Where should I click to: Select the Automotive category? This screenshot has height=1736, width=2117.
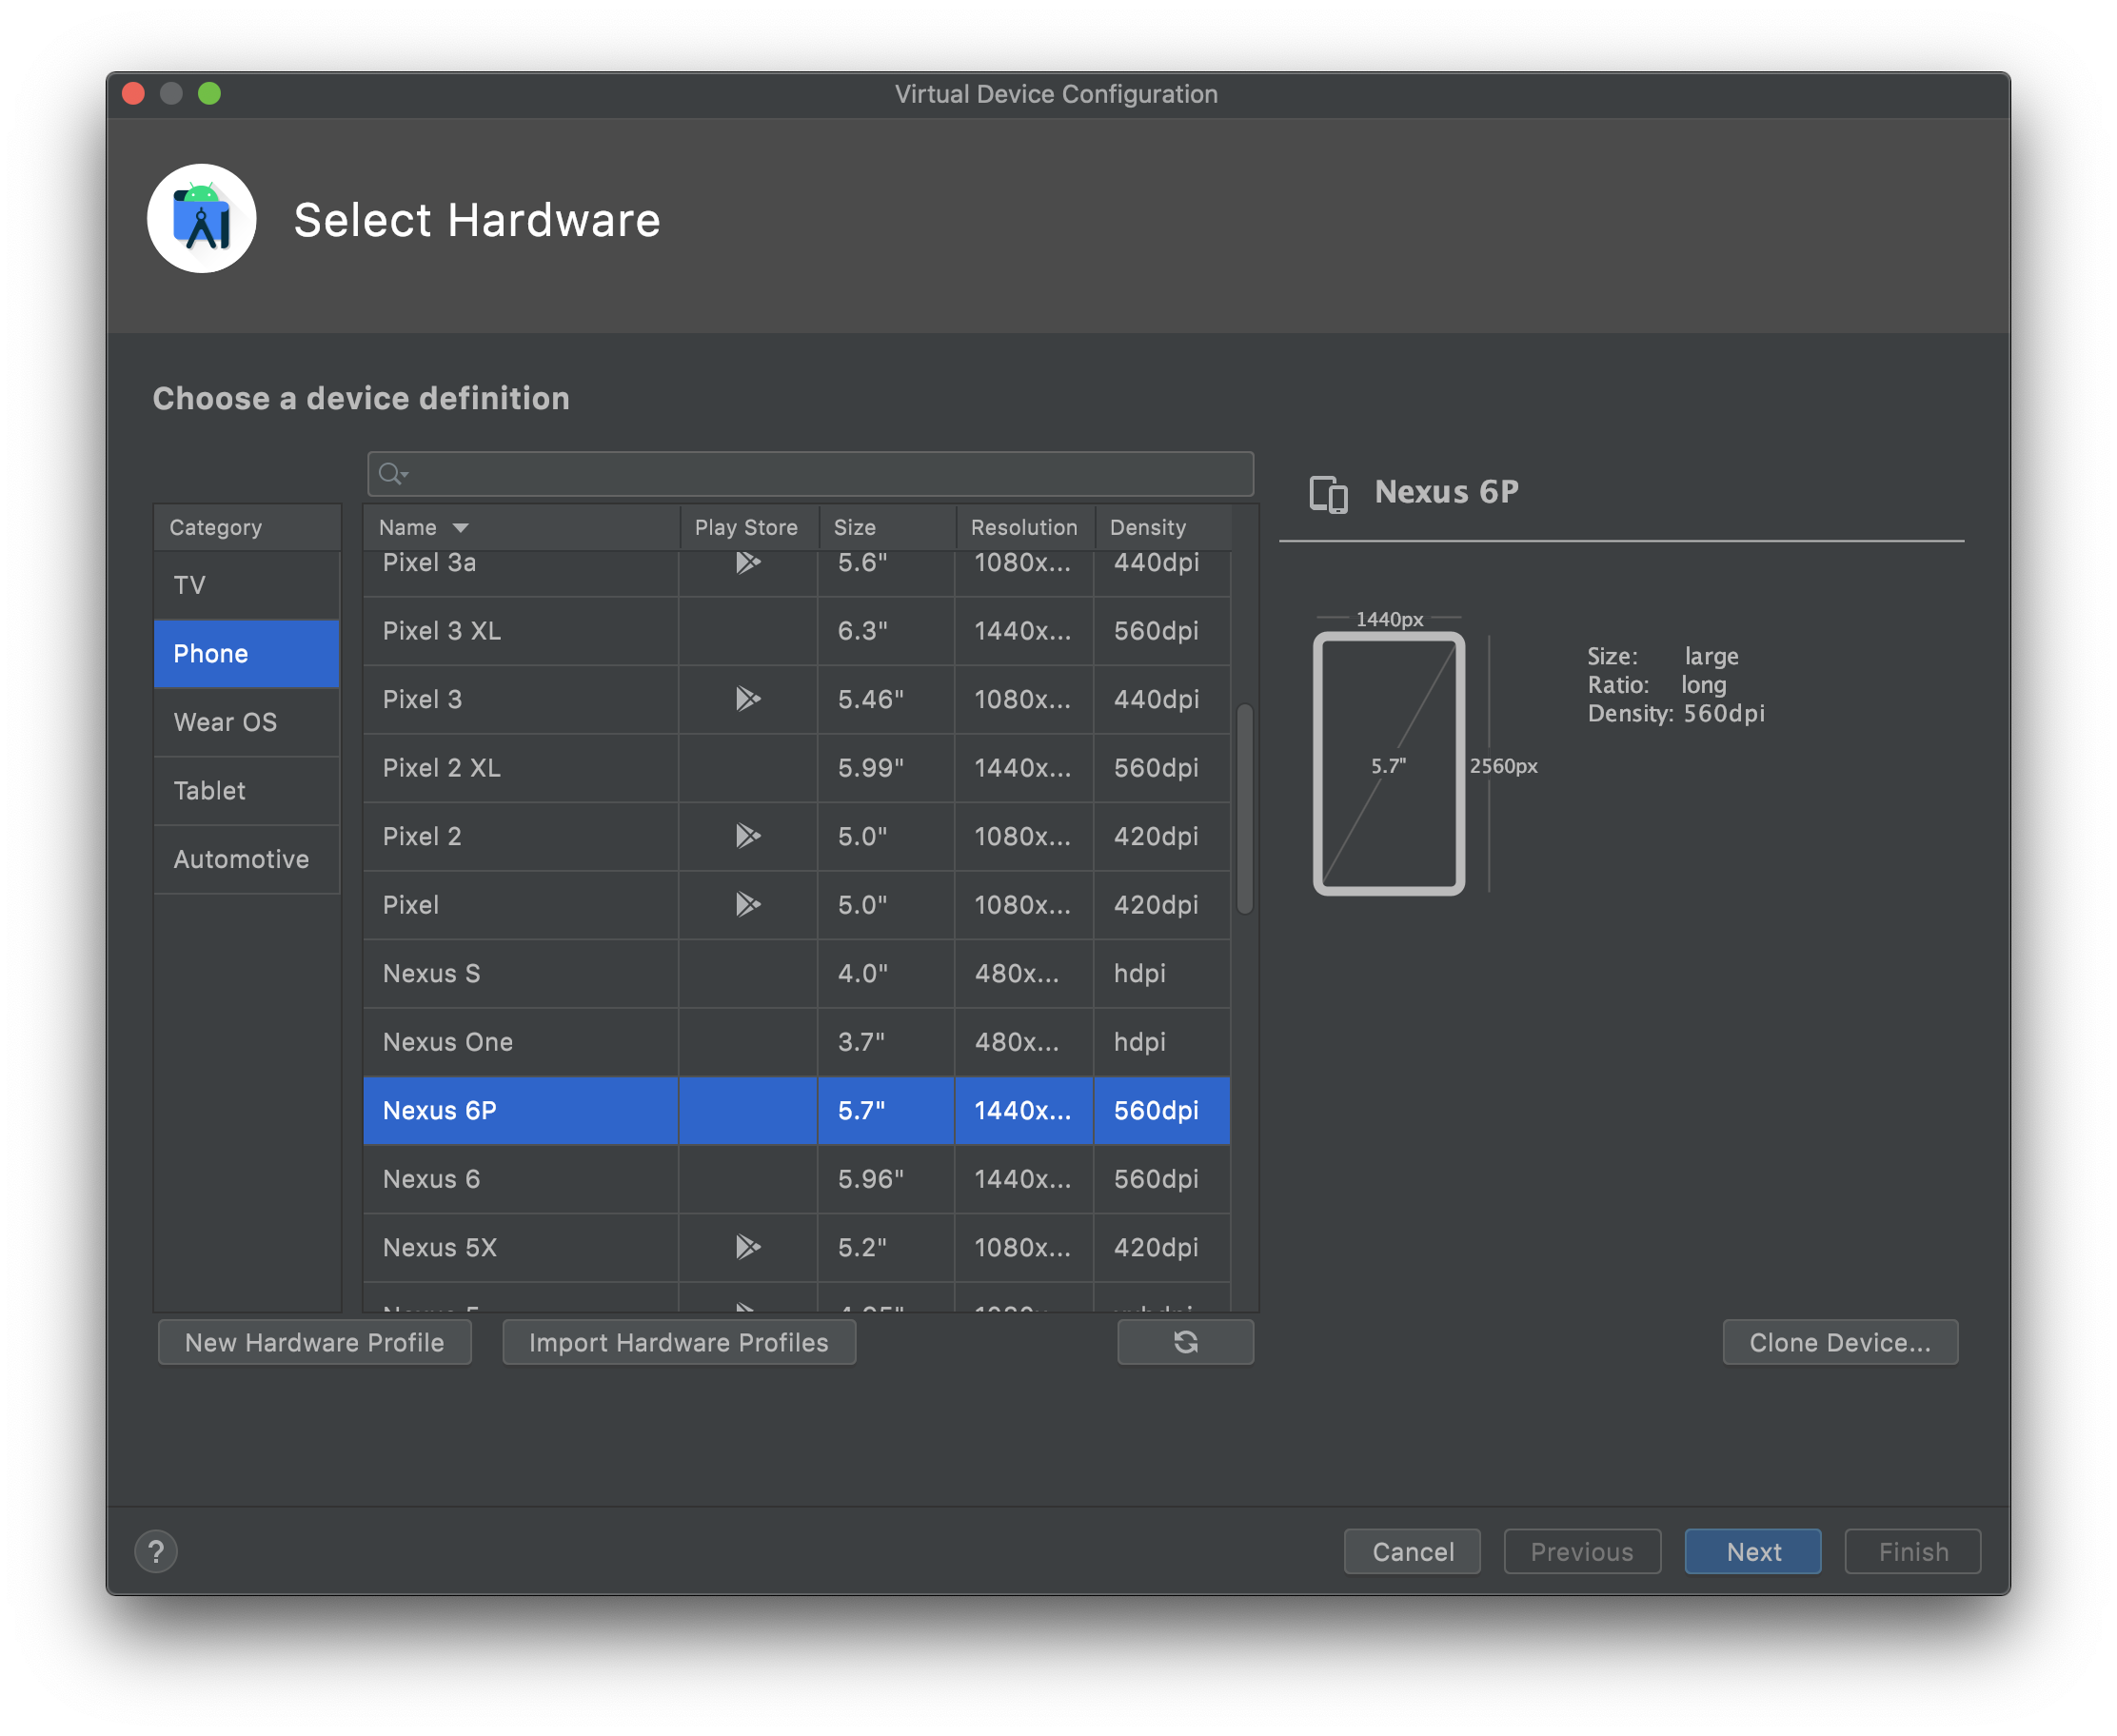coord(247,859)
